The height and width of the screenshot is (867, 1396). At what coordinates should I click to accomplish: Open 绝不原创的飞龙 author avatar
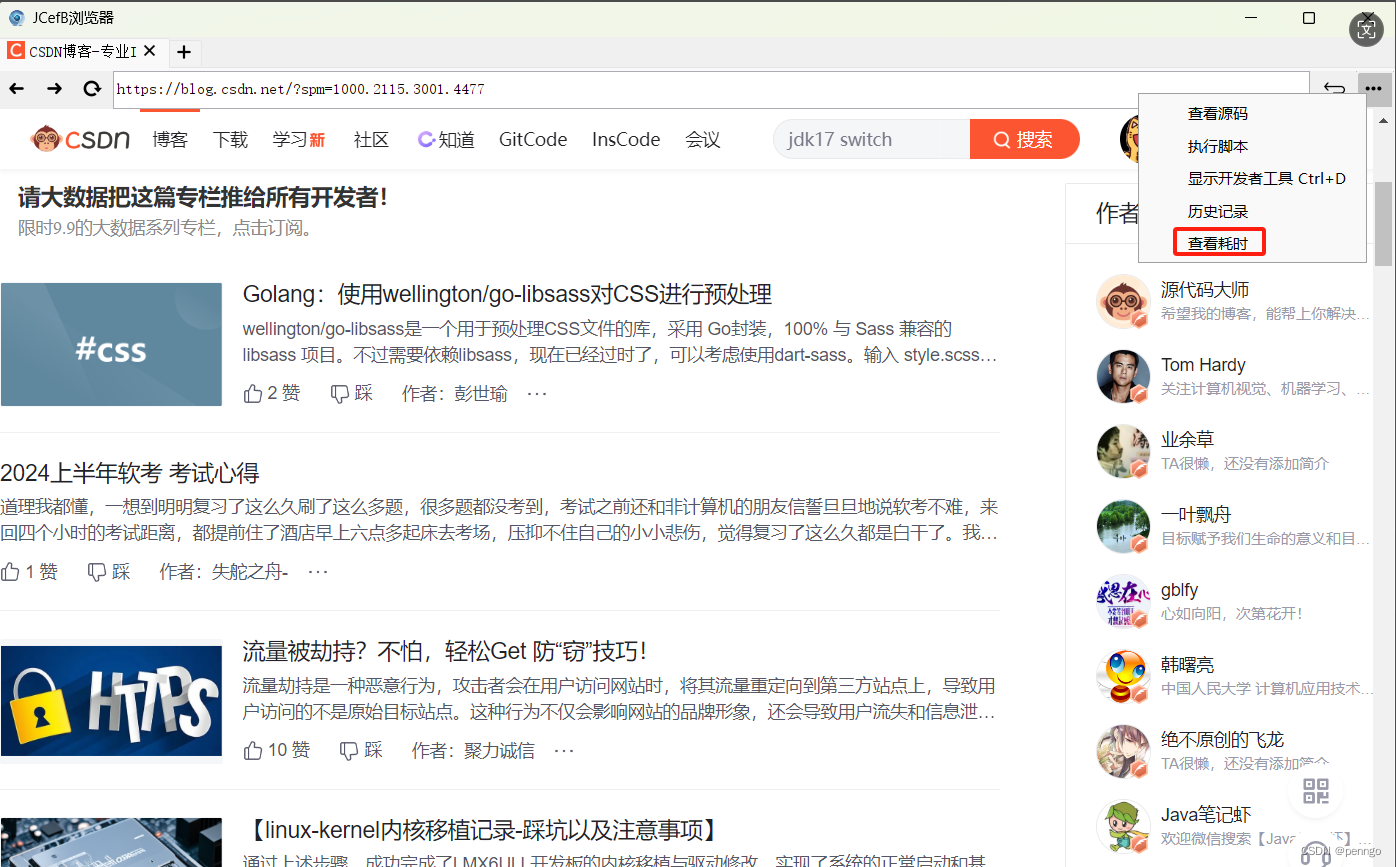[1123, 751]
